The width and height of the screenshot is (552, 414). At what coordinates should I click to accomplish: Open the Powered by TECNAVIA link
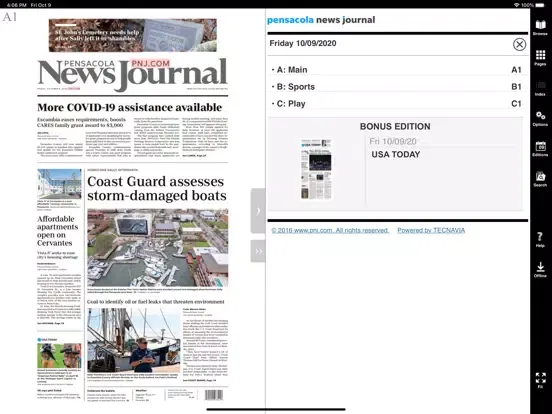click(x=431, y=230)
